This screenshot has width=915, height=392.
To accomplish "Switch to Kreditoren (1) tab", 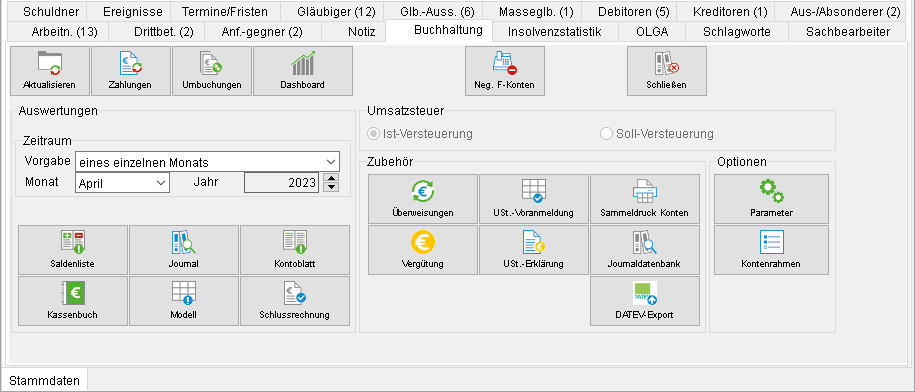I will coord(726,11).
